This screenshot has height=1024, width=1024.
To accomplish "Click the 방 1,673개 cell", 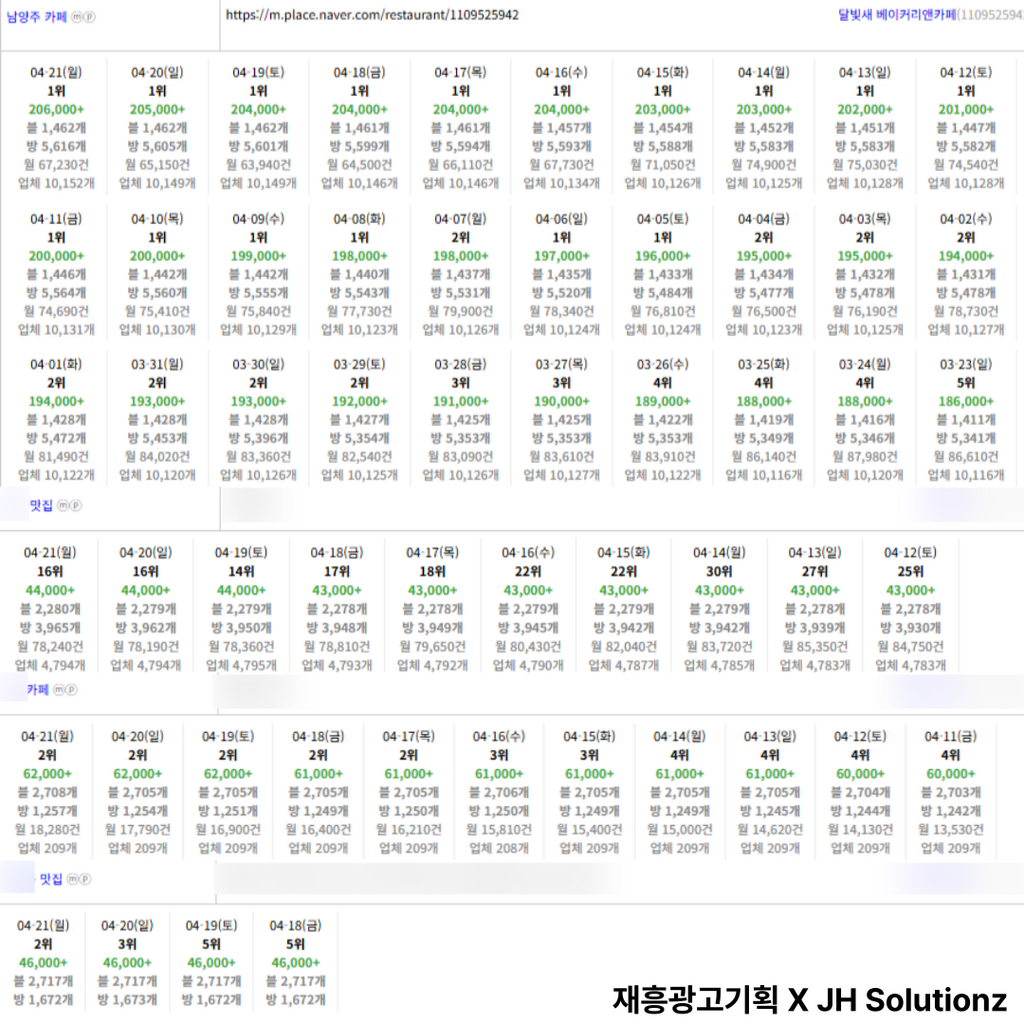I will (127, 1000).
